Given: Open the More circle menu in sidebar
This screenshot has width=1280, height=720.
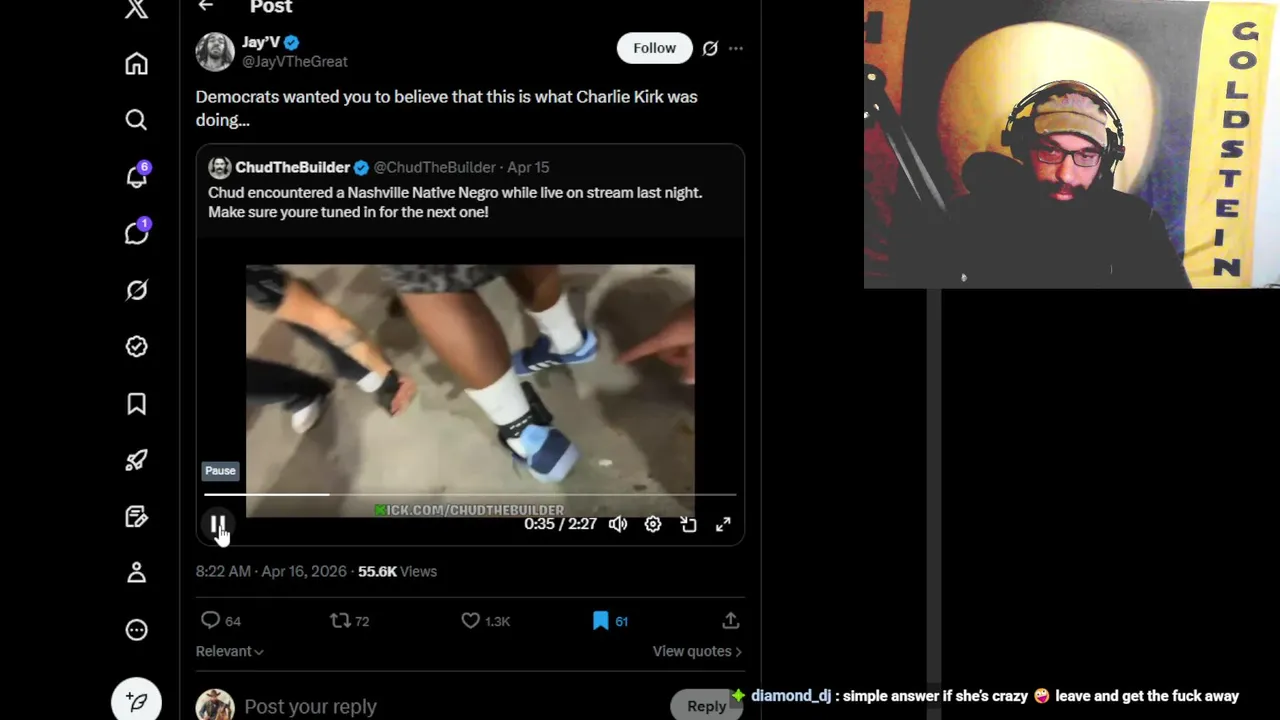Looking at the screenshot, I should [137, 630].
